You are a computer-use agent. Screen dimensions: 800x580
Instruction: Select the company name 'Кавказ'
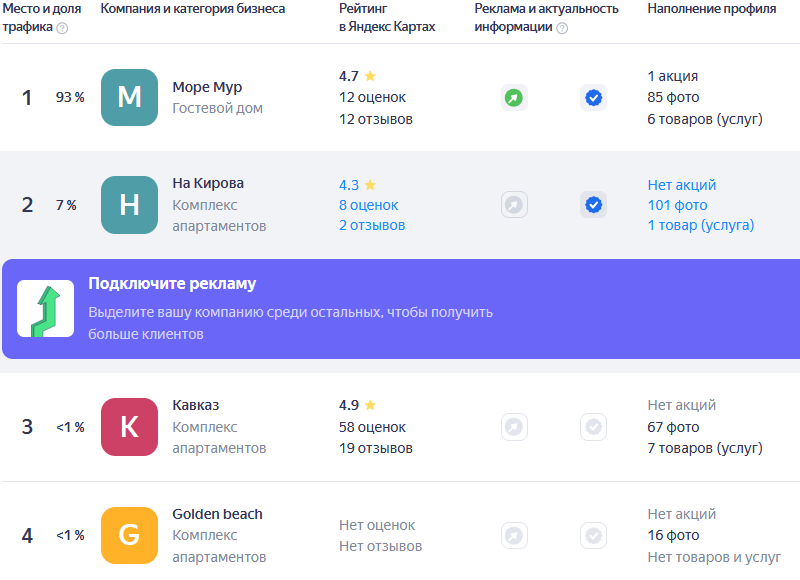click(196, 405)
